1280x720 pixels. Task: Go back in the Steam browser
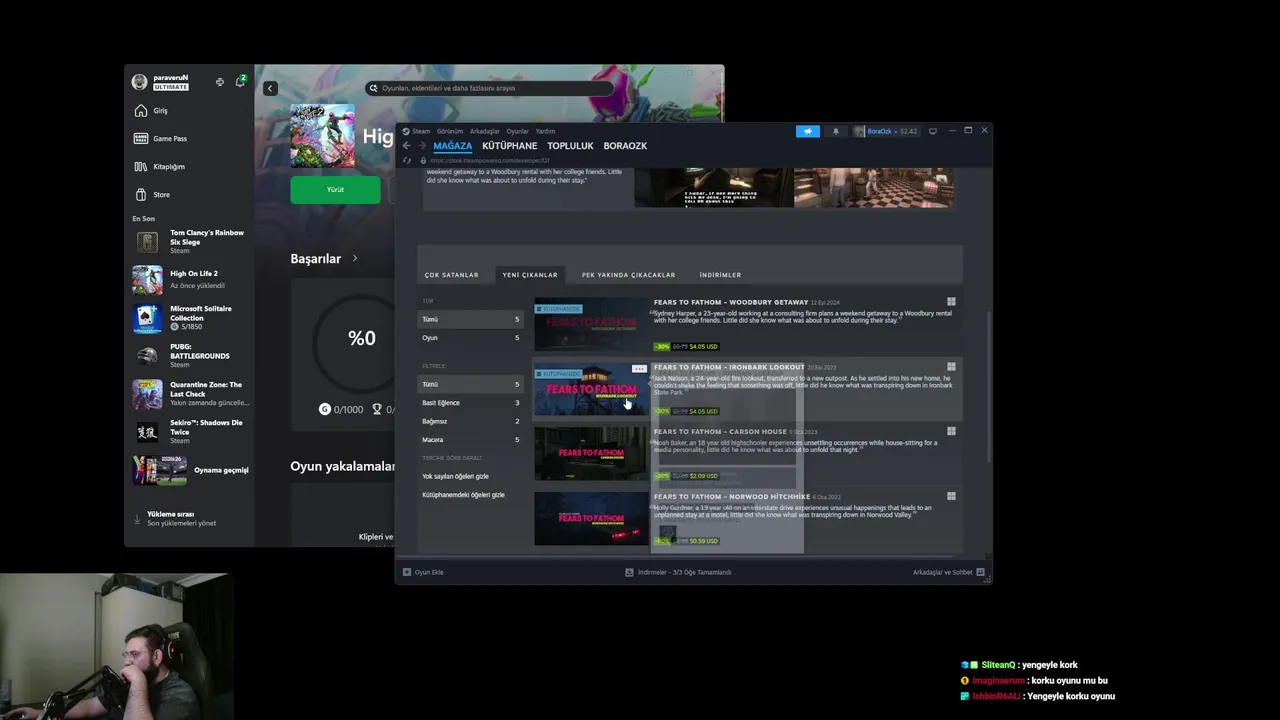click(406, 146)
